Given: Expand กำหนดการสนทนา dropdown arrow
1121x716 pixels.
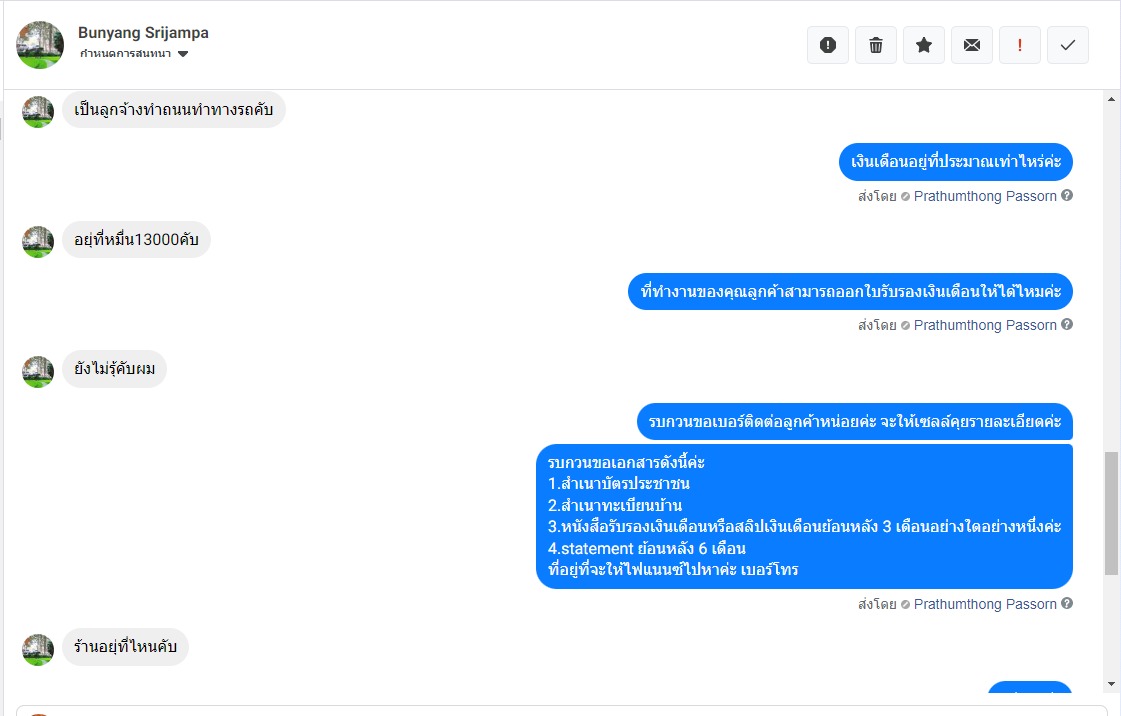Looking at the screenshot, I should tap(183, 54).
